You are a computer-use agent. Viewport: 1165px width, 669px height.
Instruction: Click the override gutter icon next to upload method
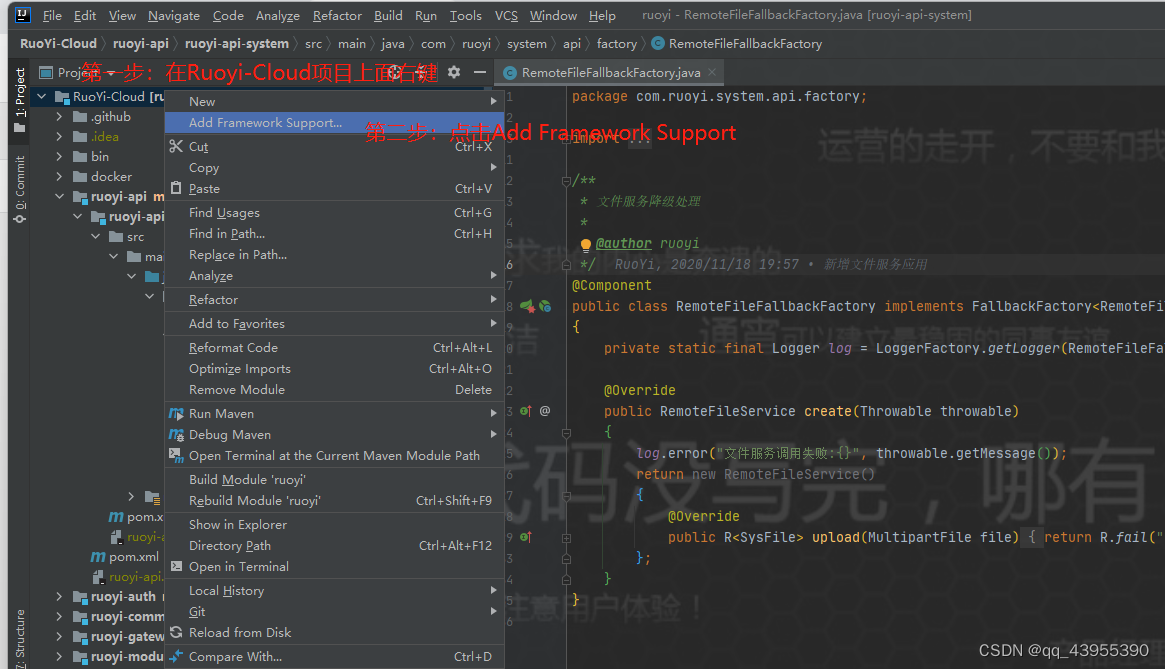[526, 537]
